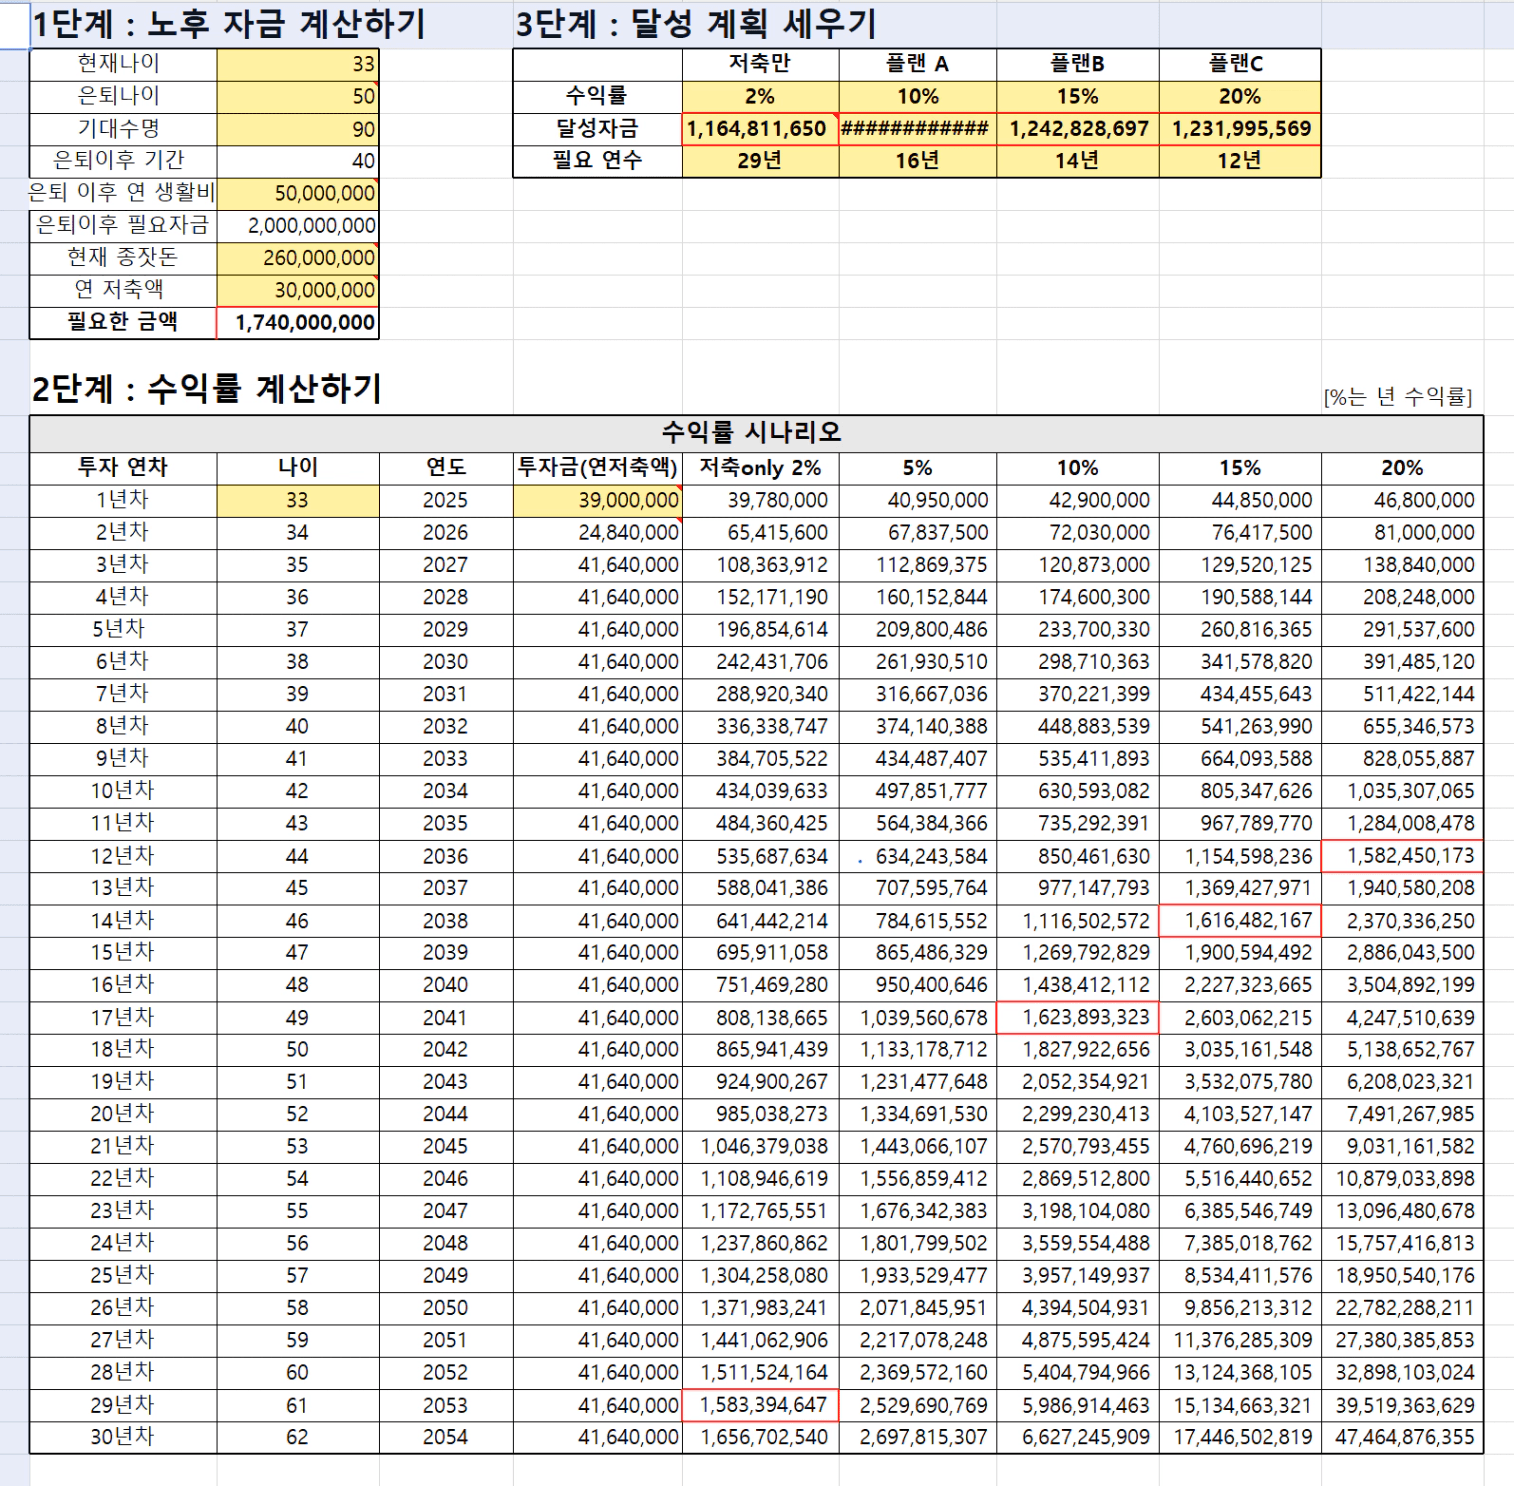Click the 5% scenario column header
Viewport: 1514px width, 1486px height.
pos(917,468)
